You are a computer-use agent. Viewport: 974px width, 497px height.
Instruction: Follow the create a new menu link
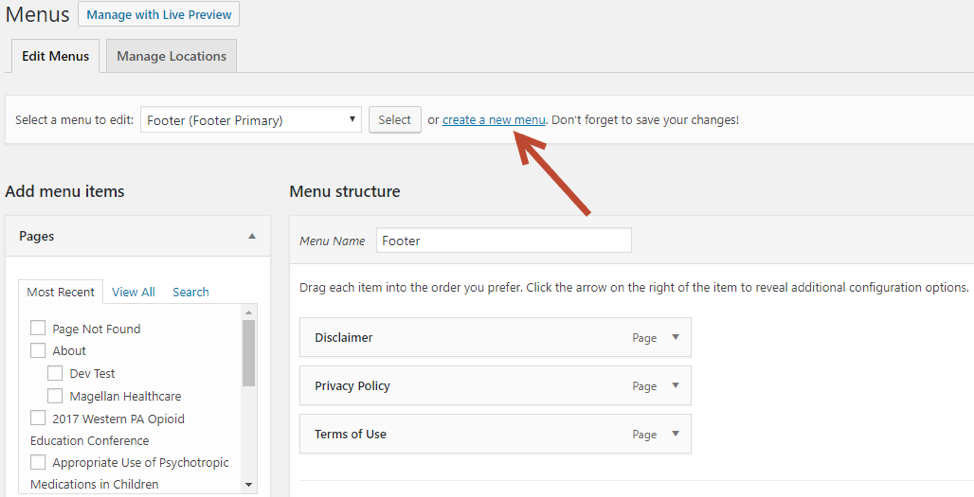[494, 120]
